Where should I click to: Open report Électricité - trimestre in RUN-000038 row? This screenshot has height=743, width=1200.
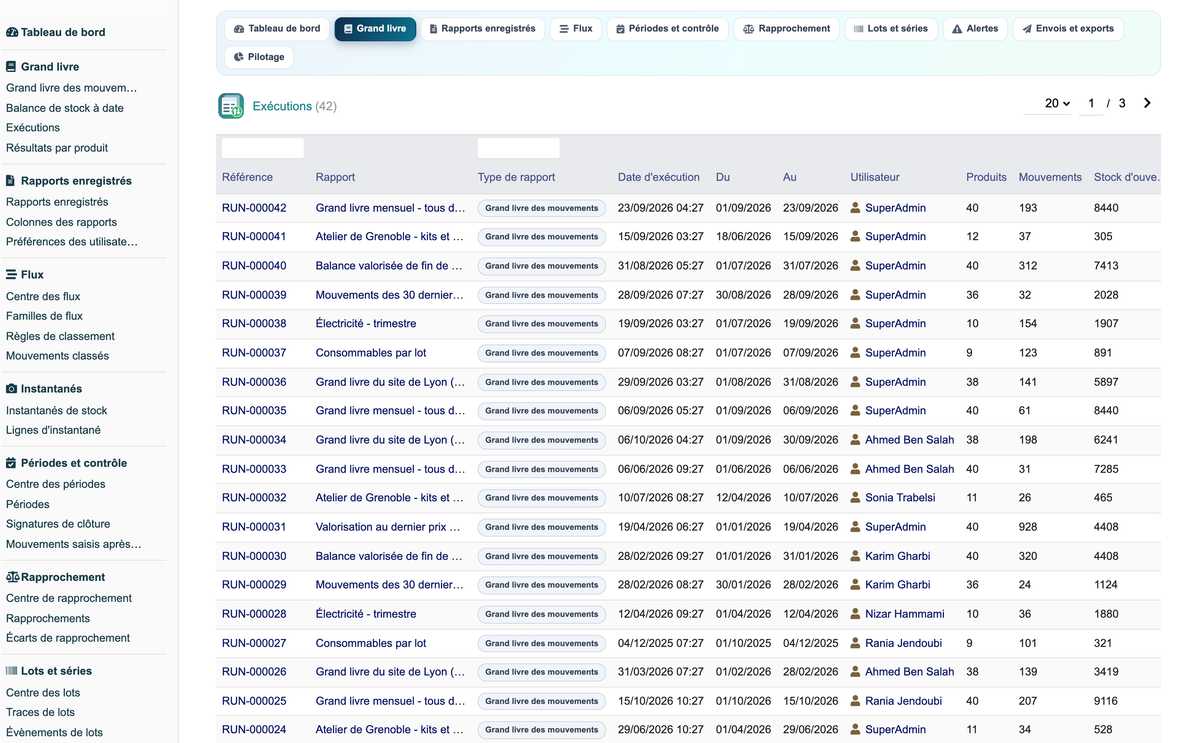click(366, 324)
